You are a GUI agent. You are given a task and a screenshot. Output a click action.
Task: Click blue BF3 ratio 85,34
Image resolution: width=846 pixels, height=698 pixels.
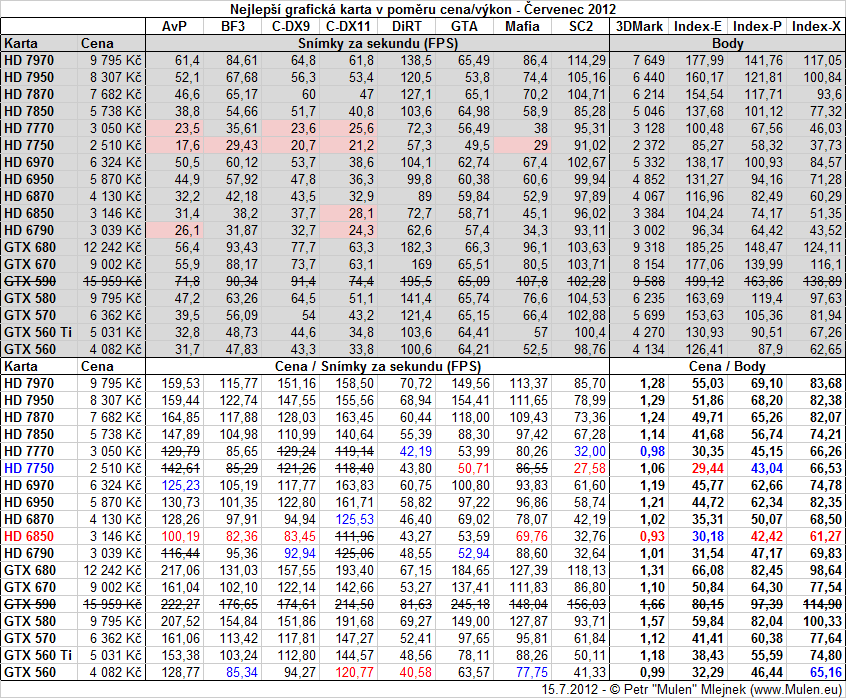(242, 673)
